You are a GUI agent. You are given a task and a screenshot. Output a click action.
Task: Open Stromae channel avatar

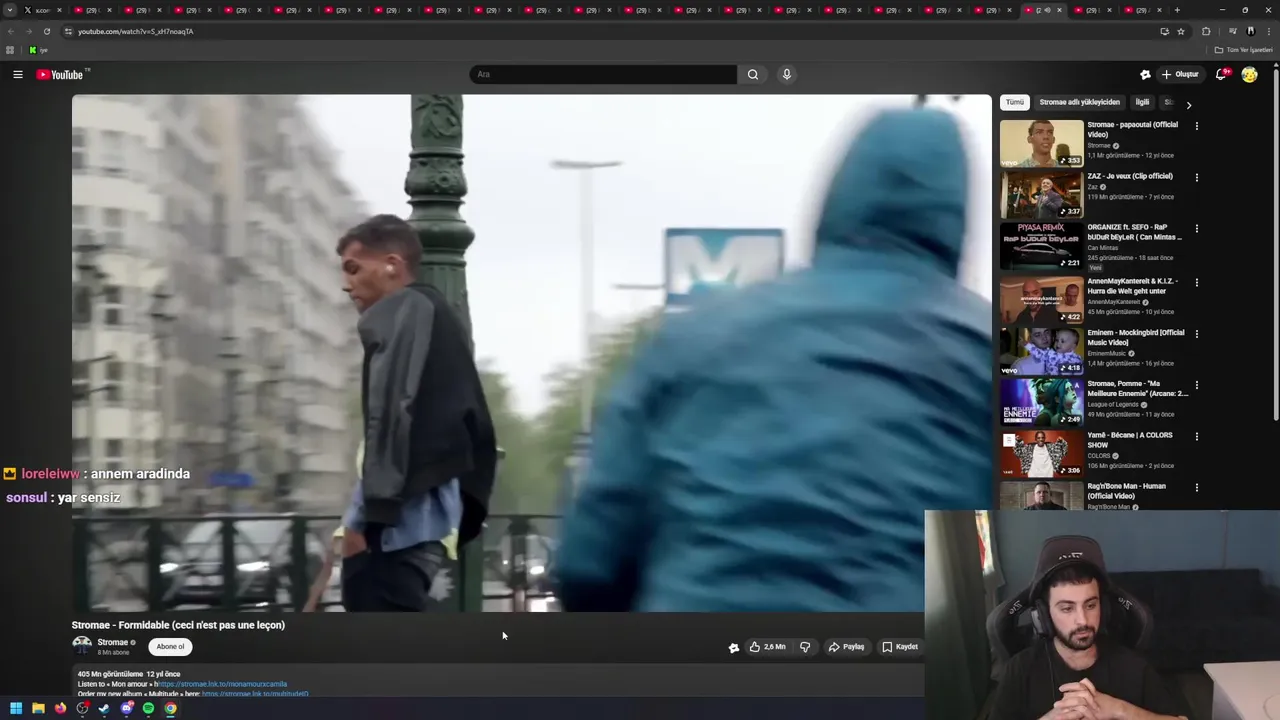(82, 646)
